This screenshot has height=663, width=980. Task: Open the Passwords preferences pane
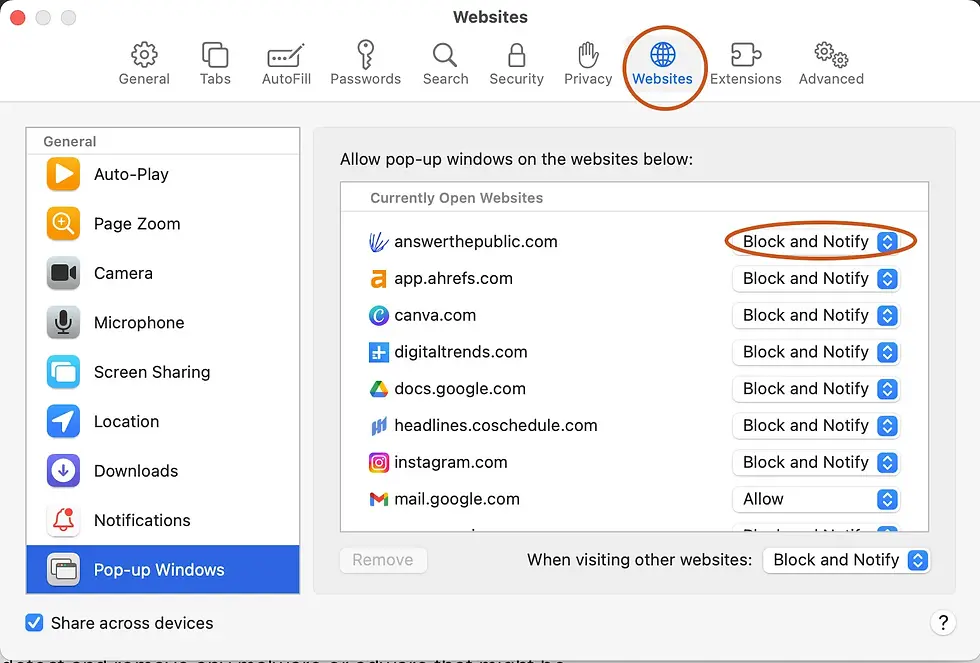[x=365, y=62]
